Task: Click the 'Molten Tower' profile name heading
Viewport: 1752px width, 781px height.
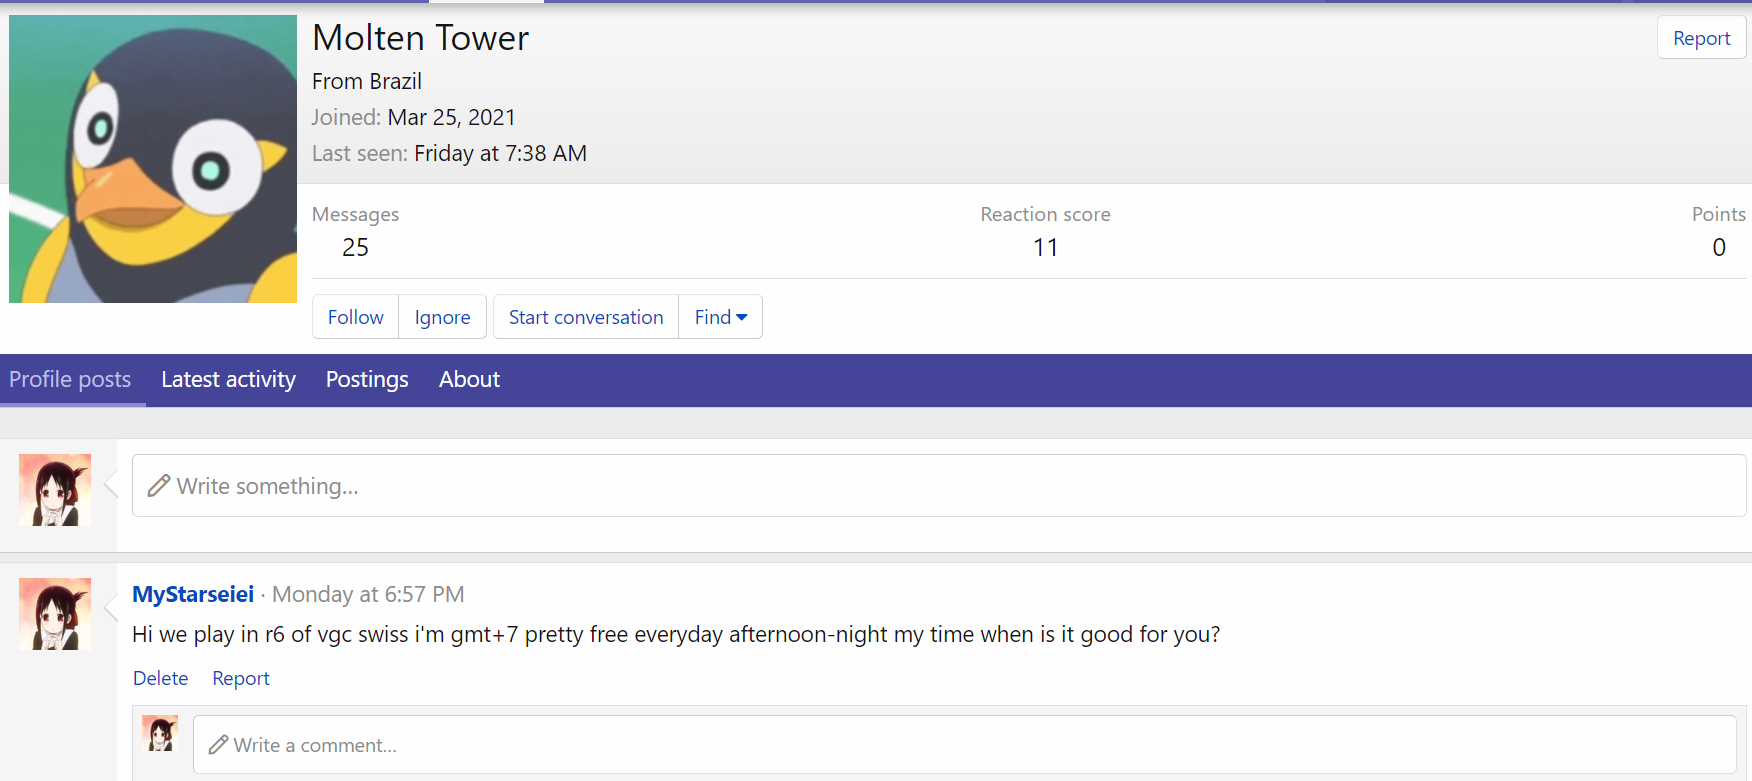Action: coord(420,38)
